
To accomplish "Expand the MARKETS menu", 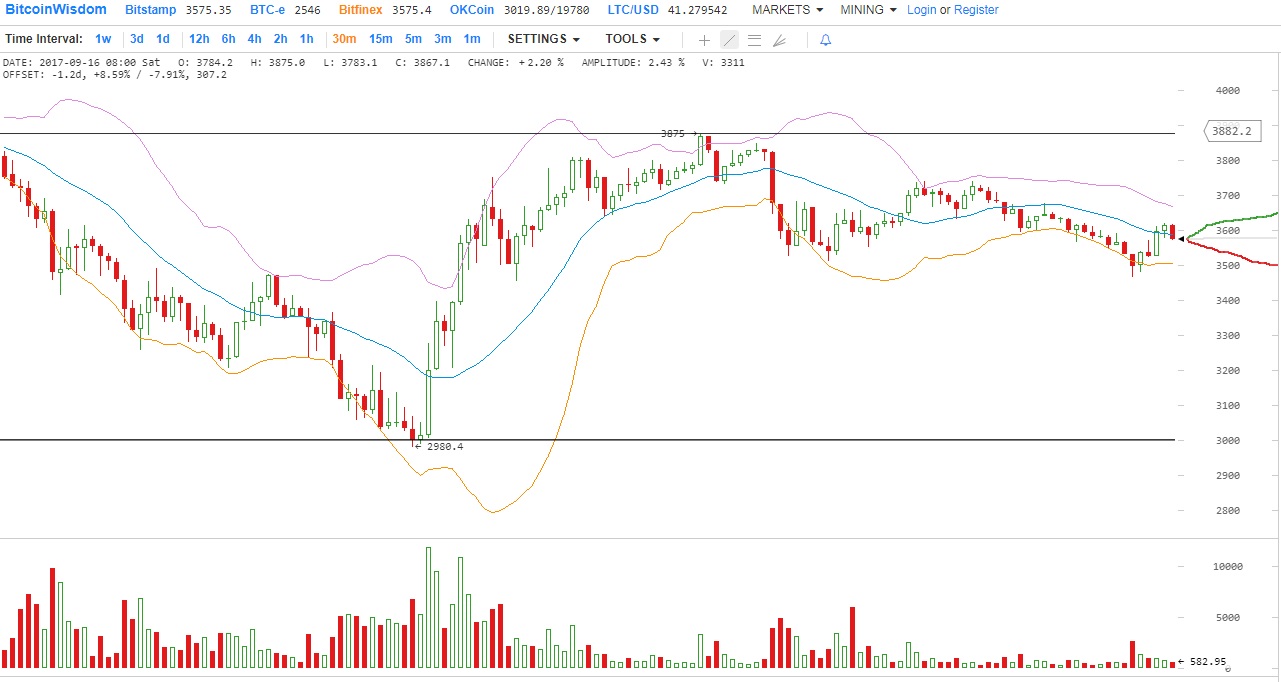I will (788, 10).
